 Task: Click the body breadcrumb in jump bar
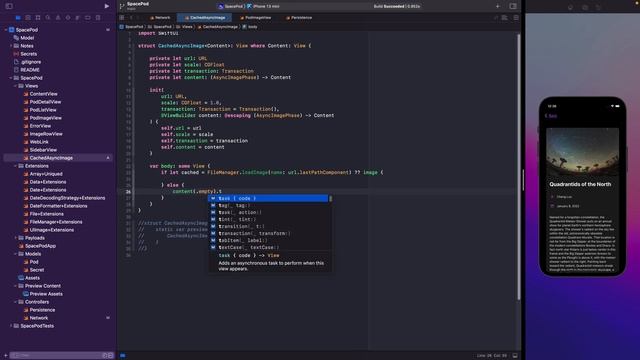(x=250, y=27)
